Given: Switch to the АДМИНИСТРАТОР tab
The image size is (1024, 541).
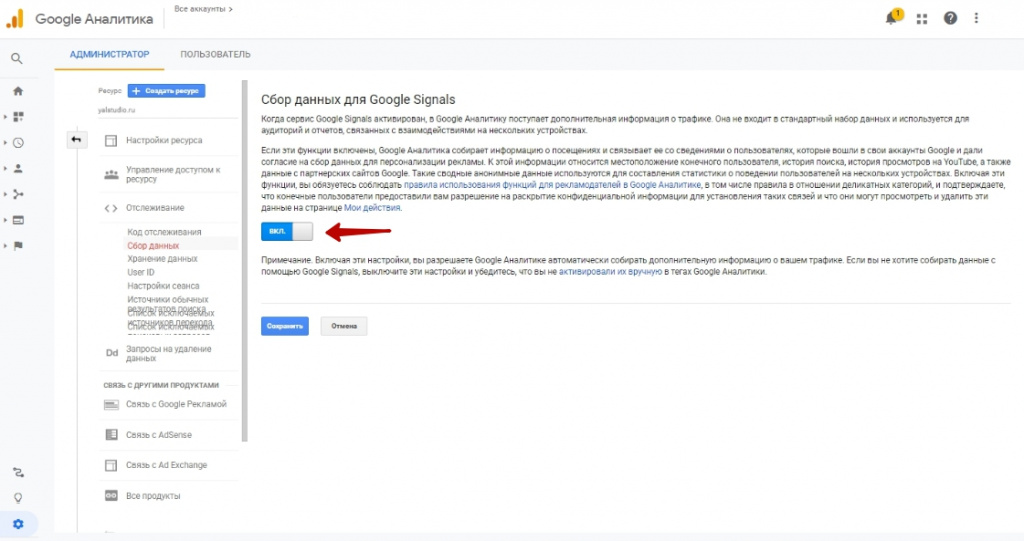Looking at the screenshot, I should [109, 54].
